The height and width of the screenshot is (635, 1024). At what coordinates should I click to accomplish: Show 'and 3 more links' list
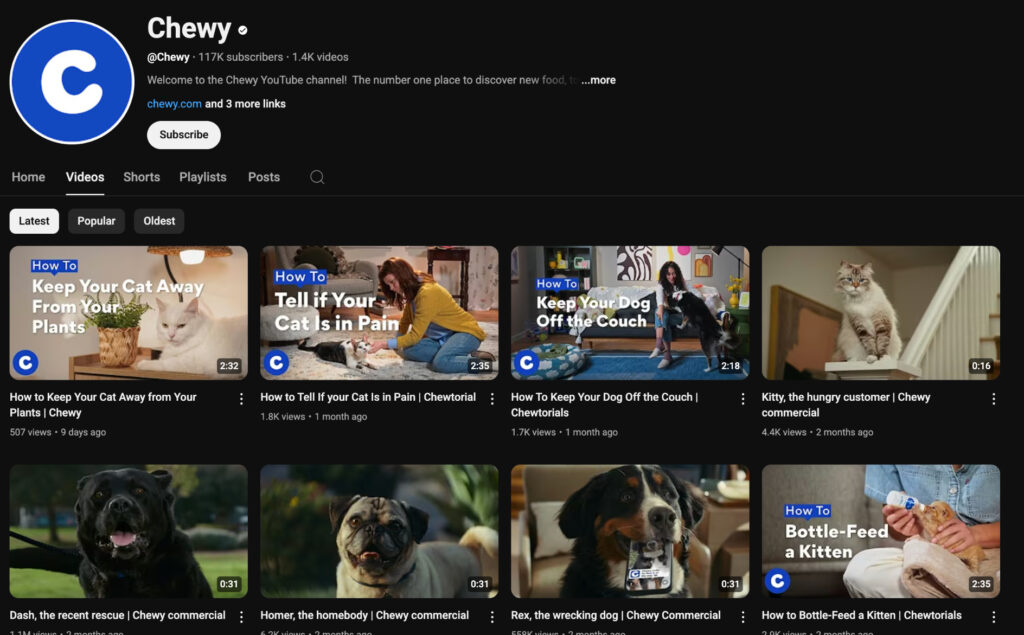pos(245,104)
